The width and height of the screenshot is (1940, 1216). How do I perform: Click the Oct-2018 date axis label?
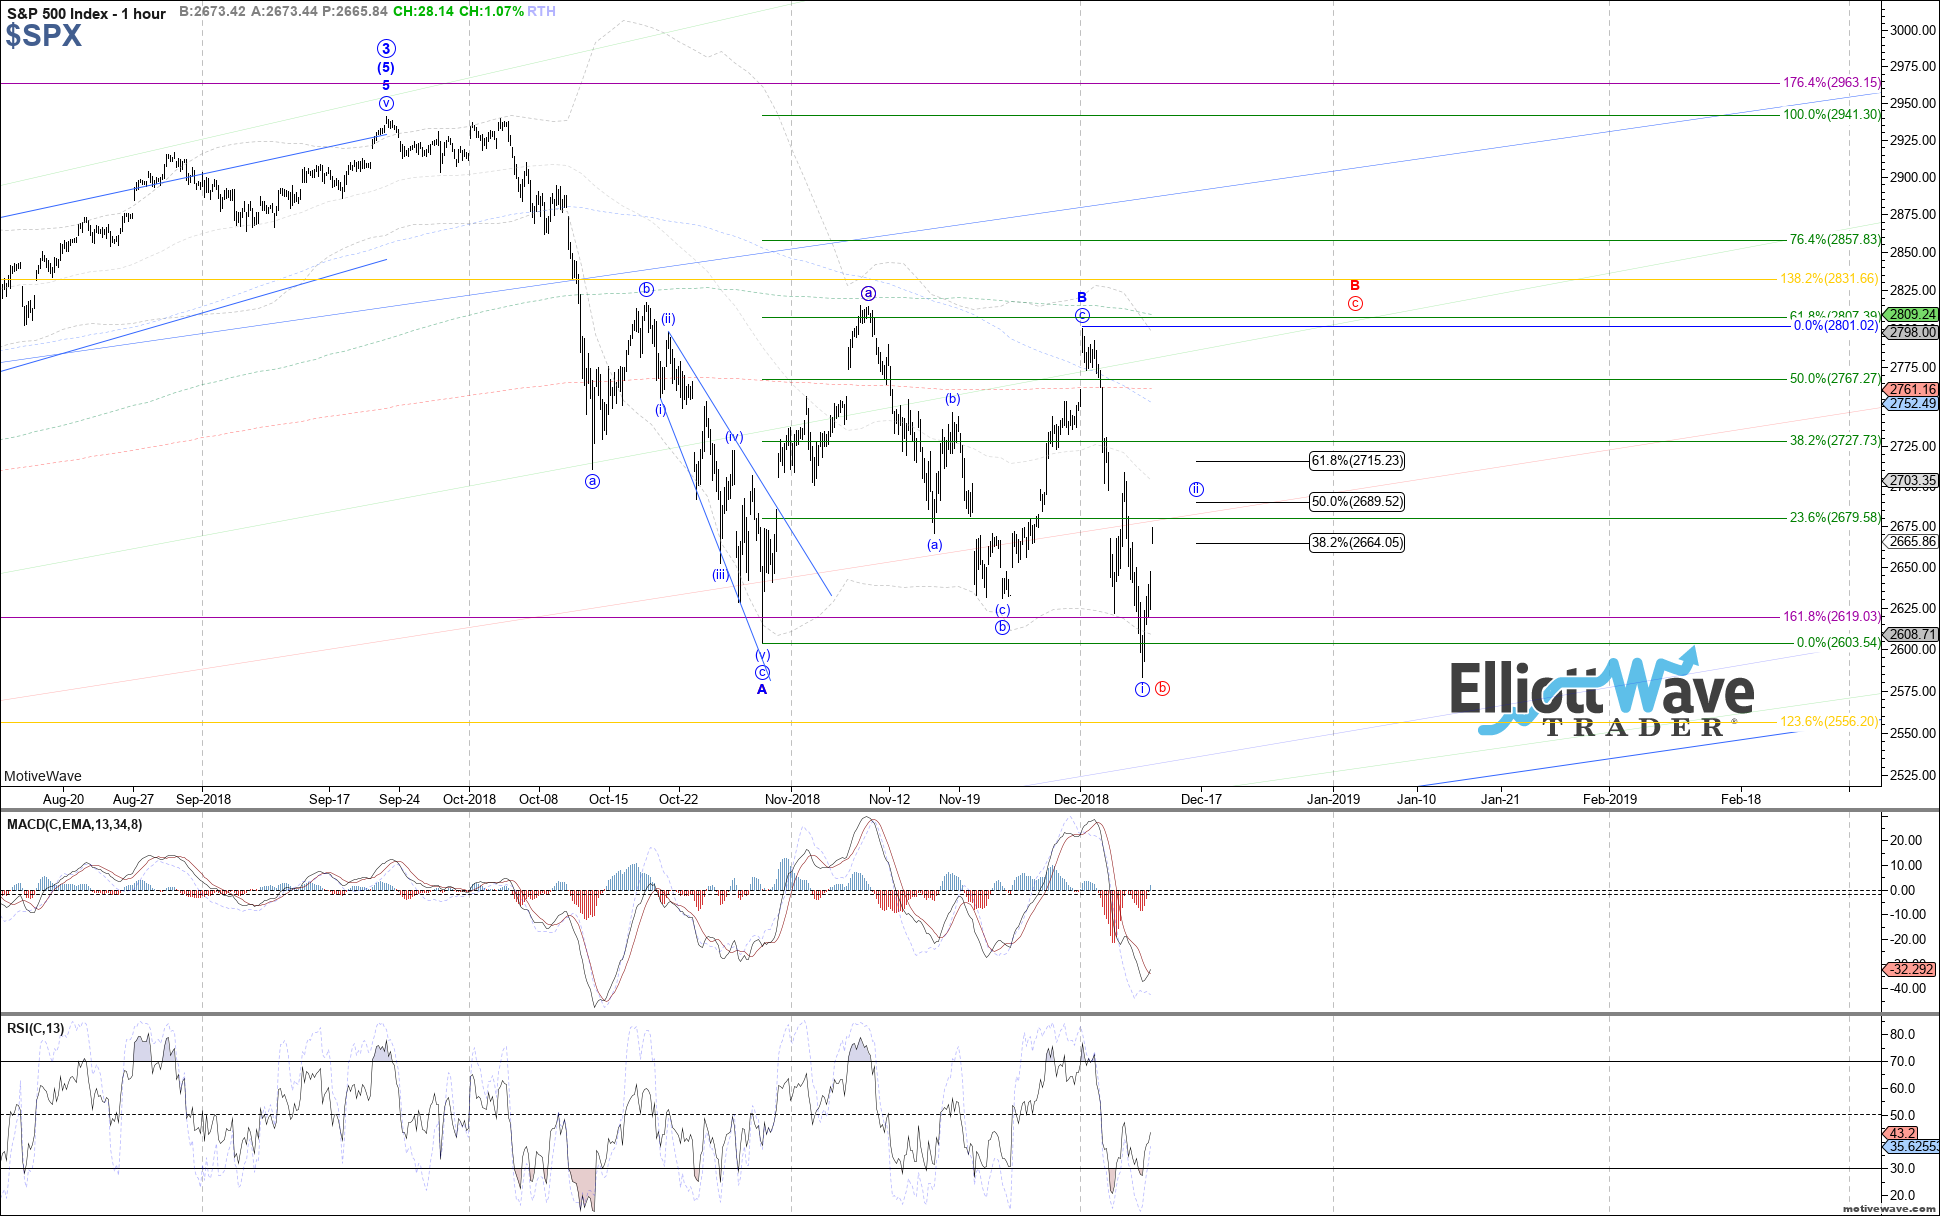click(x=469, y=799)
